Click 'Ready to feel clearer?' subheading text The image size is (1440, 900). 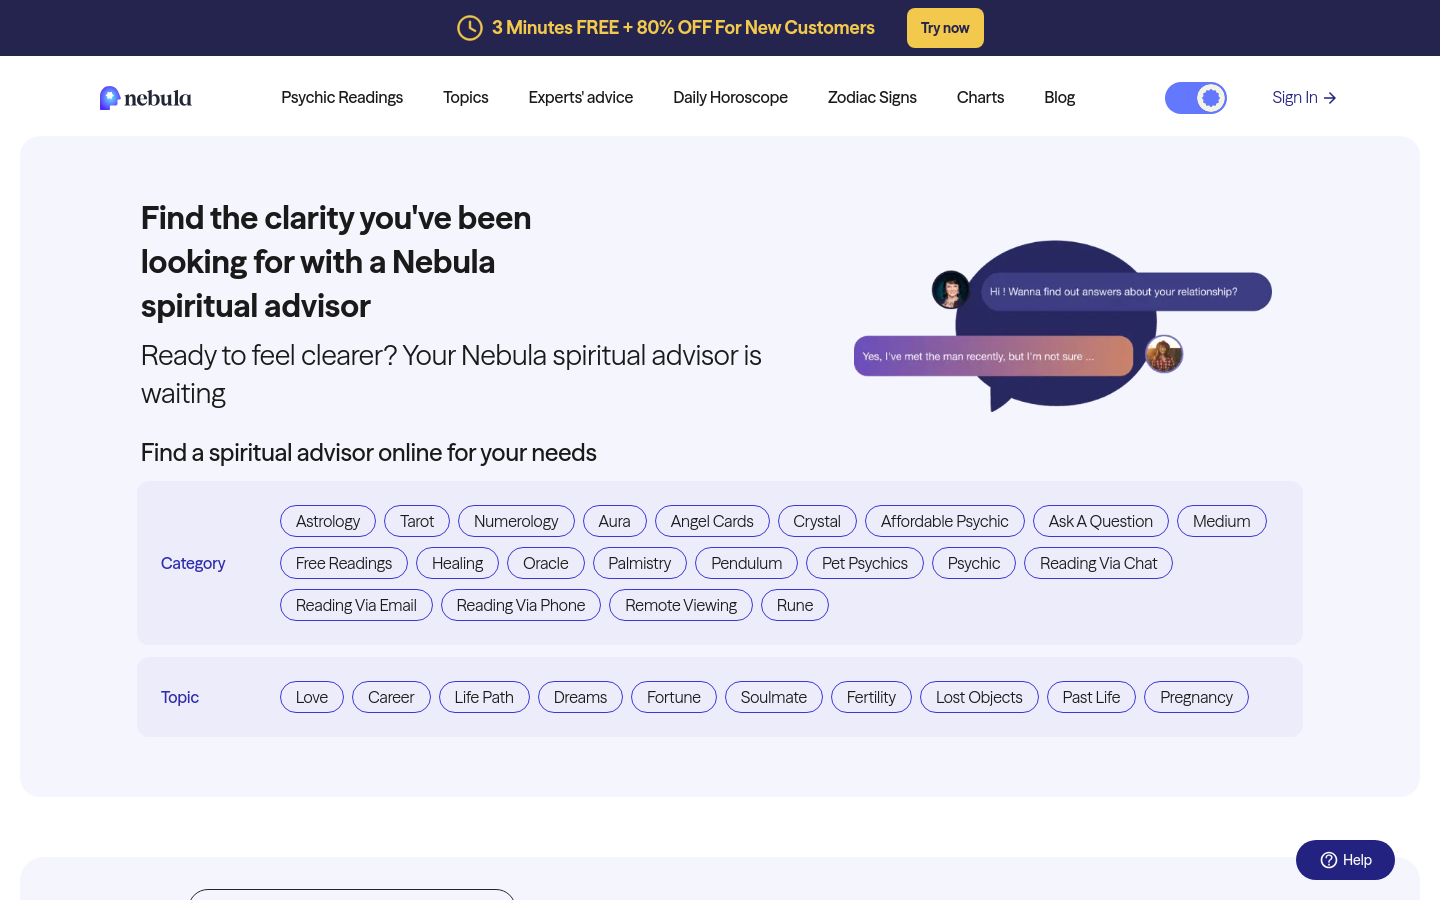pos(451,374)
